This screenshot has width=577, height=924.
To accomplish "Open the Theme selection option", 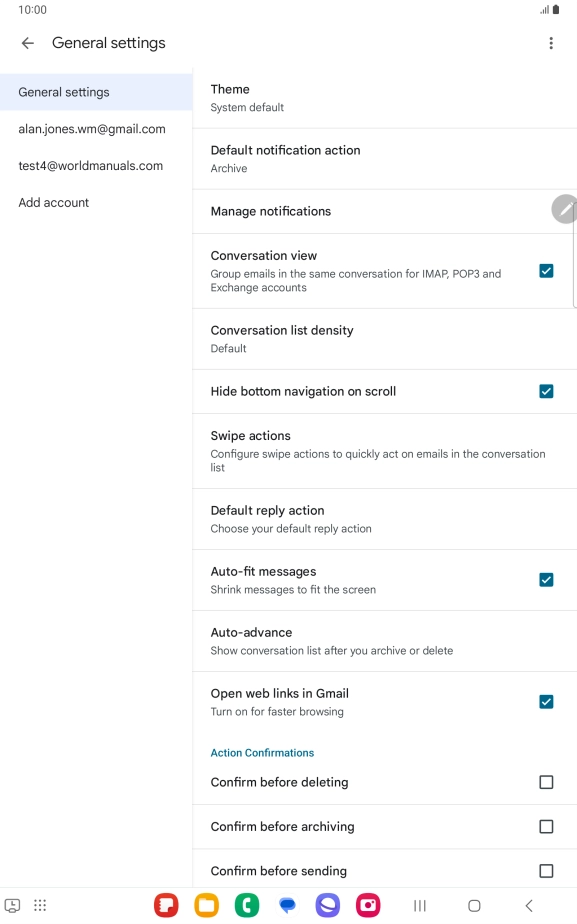I will tap(384, 98).
